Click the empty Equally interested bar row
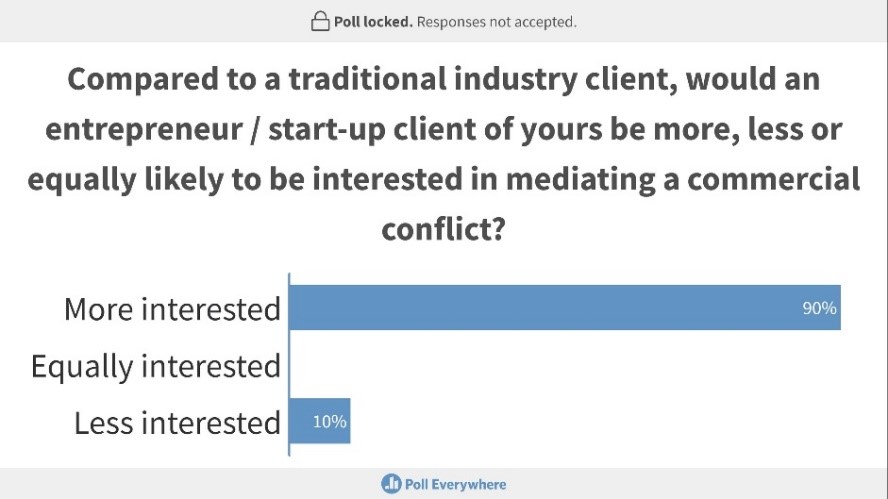 (565, 365)
